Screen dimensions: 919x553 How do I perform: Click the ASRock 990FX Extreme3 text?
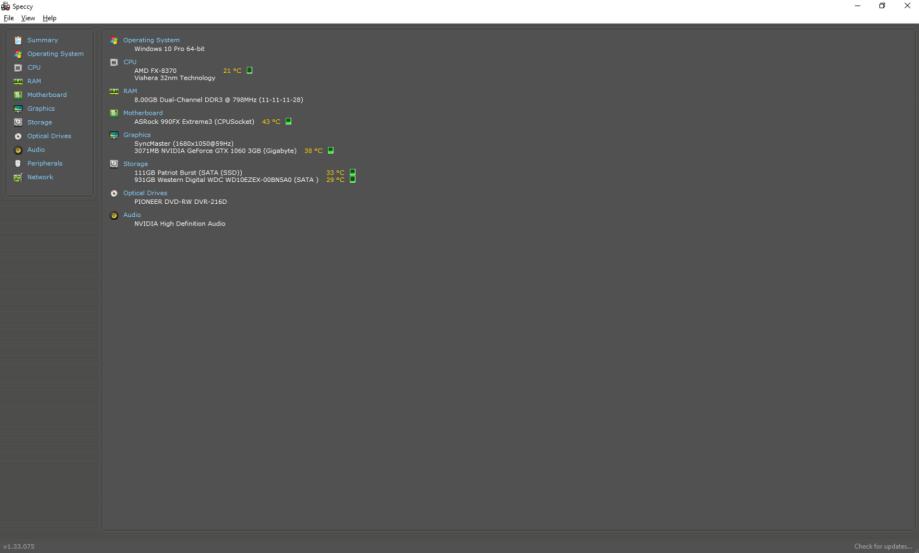coord(194,122)
